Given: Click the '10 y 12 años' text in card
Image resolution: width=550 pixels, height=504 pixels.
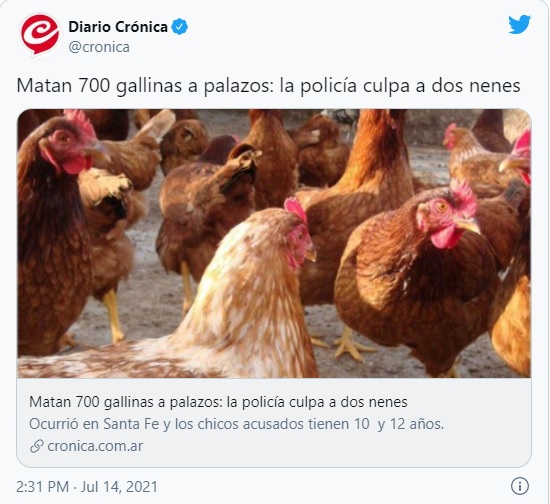Looking at the screenshot, I should point(399,424).
